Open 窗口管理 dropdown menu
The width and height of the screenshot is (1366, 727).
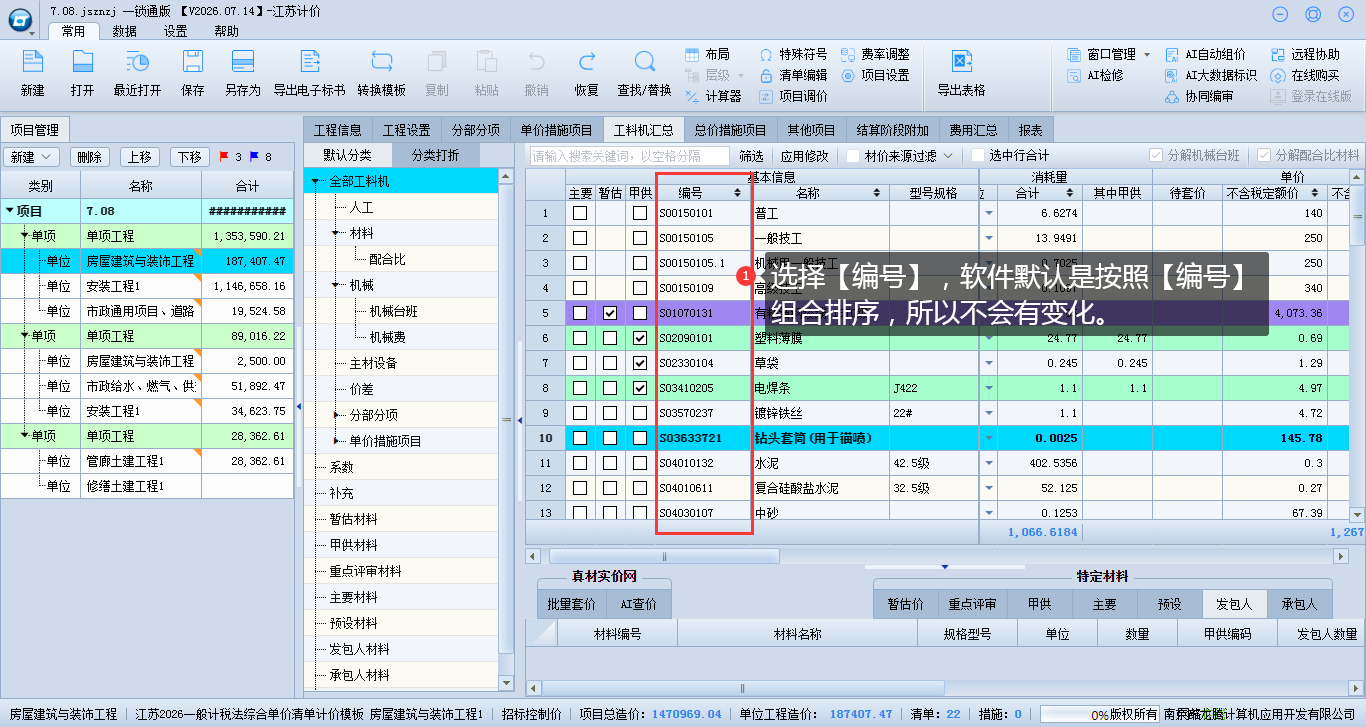(x=1109, y=54)
